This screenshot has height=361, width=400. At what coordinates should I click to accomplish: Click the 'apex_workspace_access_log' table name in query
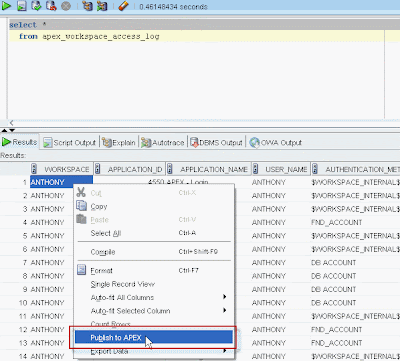coord(101,36)
